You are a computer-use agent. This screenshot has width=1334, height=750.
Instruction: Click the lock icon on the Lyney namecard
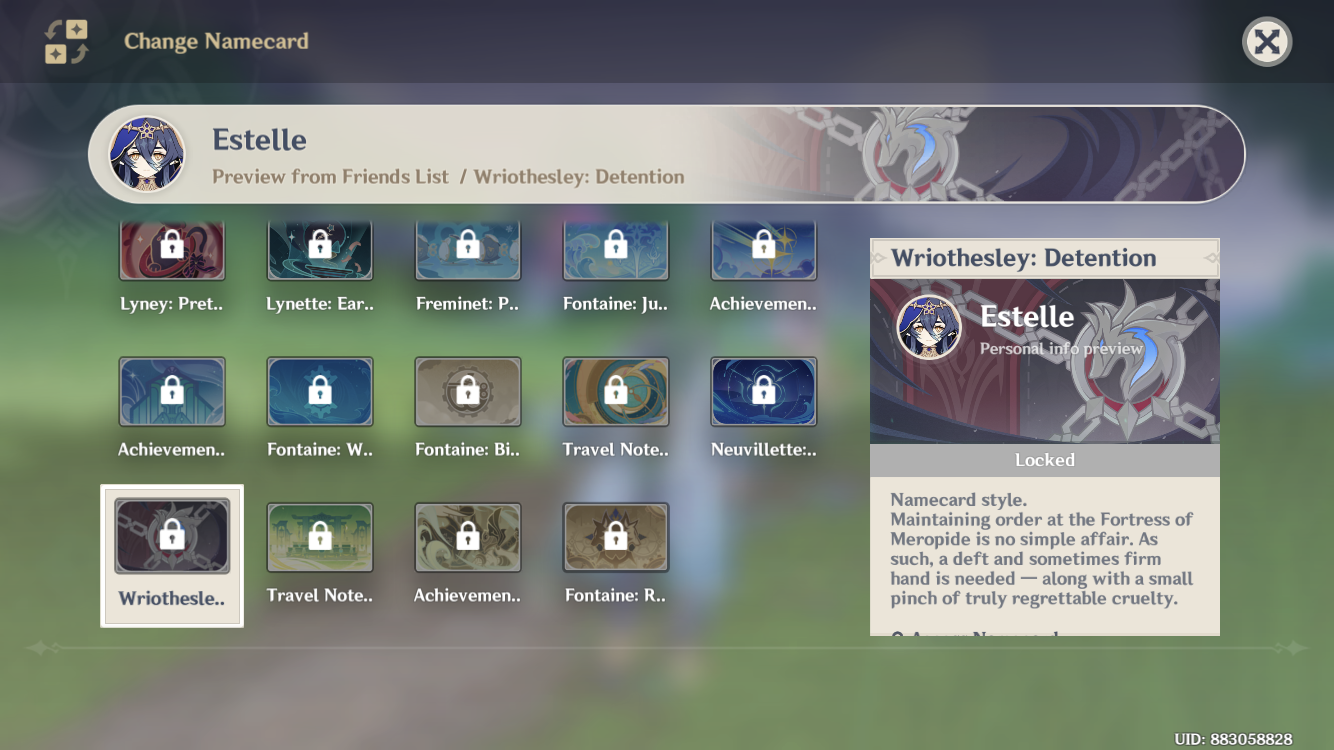[x=172, y=249]
